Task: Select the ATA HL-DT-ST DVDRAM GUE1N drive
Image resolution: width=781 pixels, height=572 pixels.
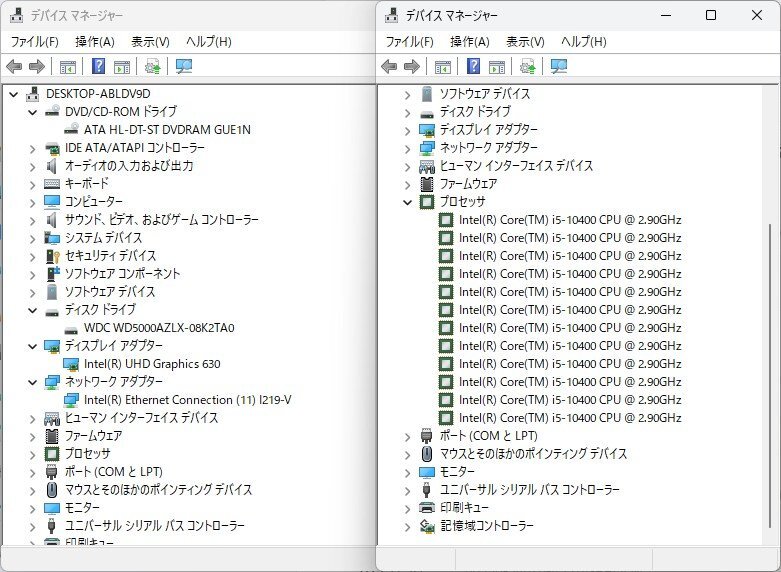Action: tap(167, 130)
